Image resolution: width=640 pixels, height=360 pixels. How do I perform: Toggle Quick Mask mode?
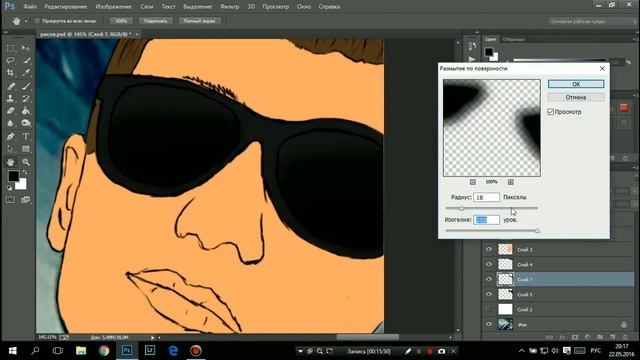click(x=11, y=200)
